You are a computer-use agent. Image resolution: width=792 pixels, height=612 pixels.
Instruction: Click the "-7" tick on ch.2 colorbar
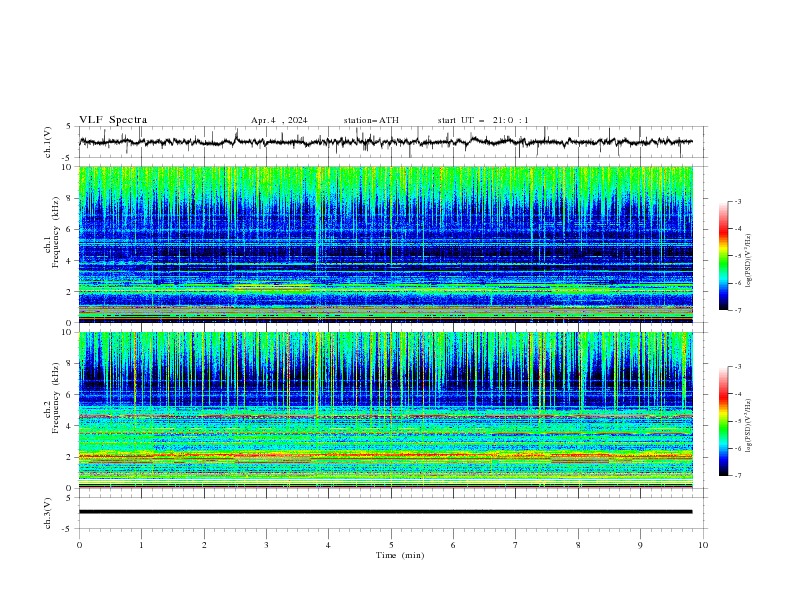737,475
